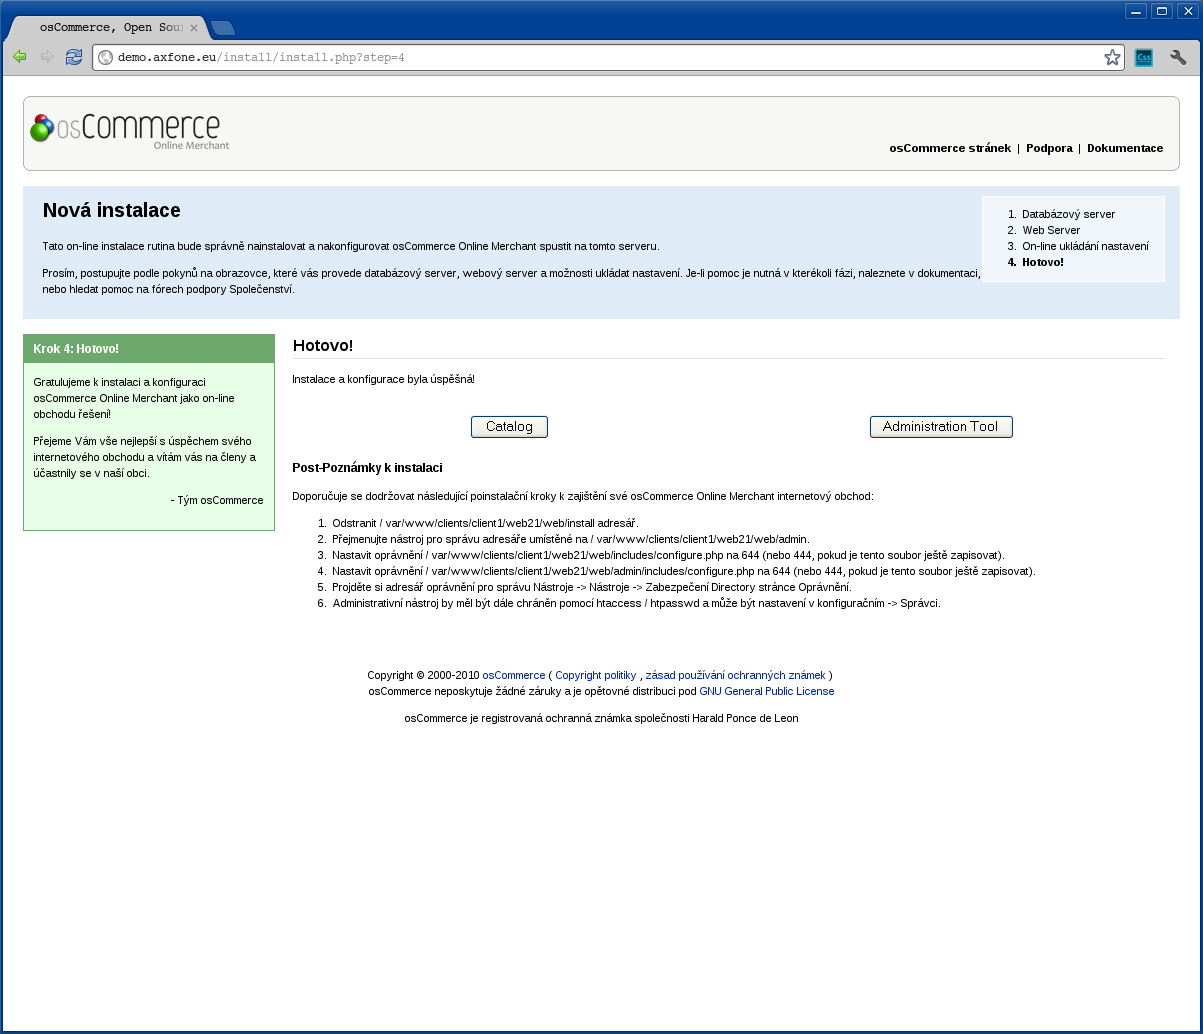Screen dimensions: 1203x1034
Task: Click the address bar URL field
Action: [600, 58]
